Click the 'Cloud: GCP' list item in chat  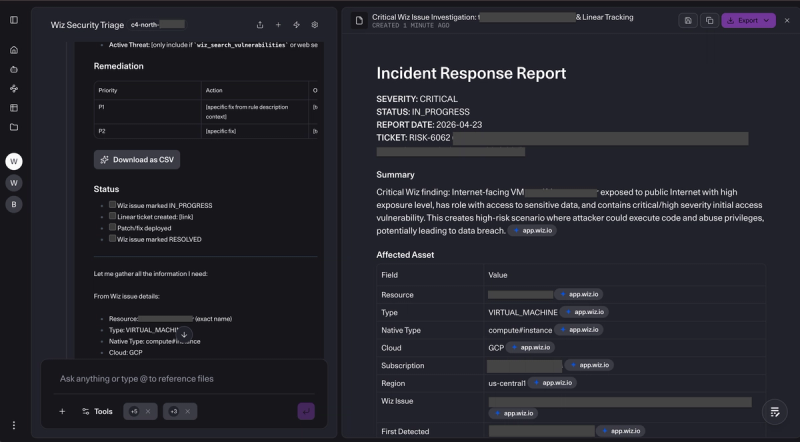pos(126,353)
